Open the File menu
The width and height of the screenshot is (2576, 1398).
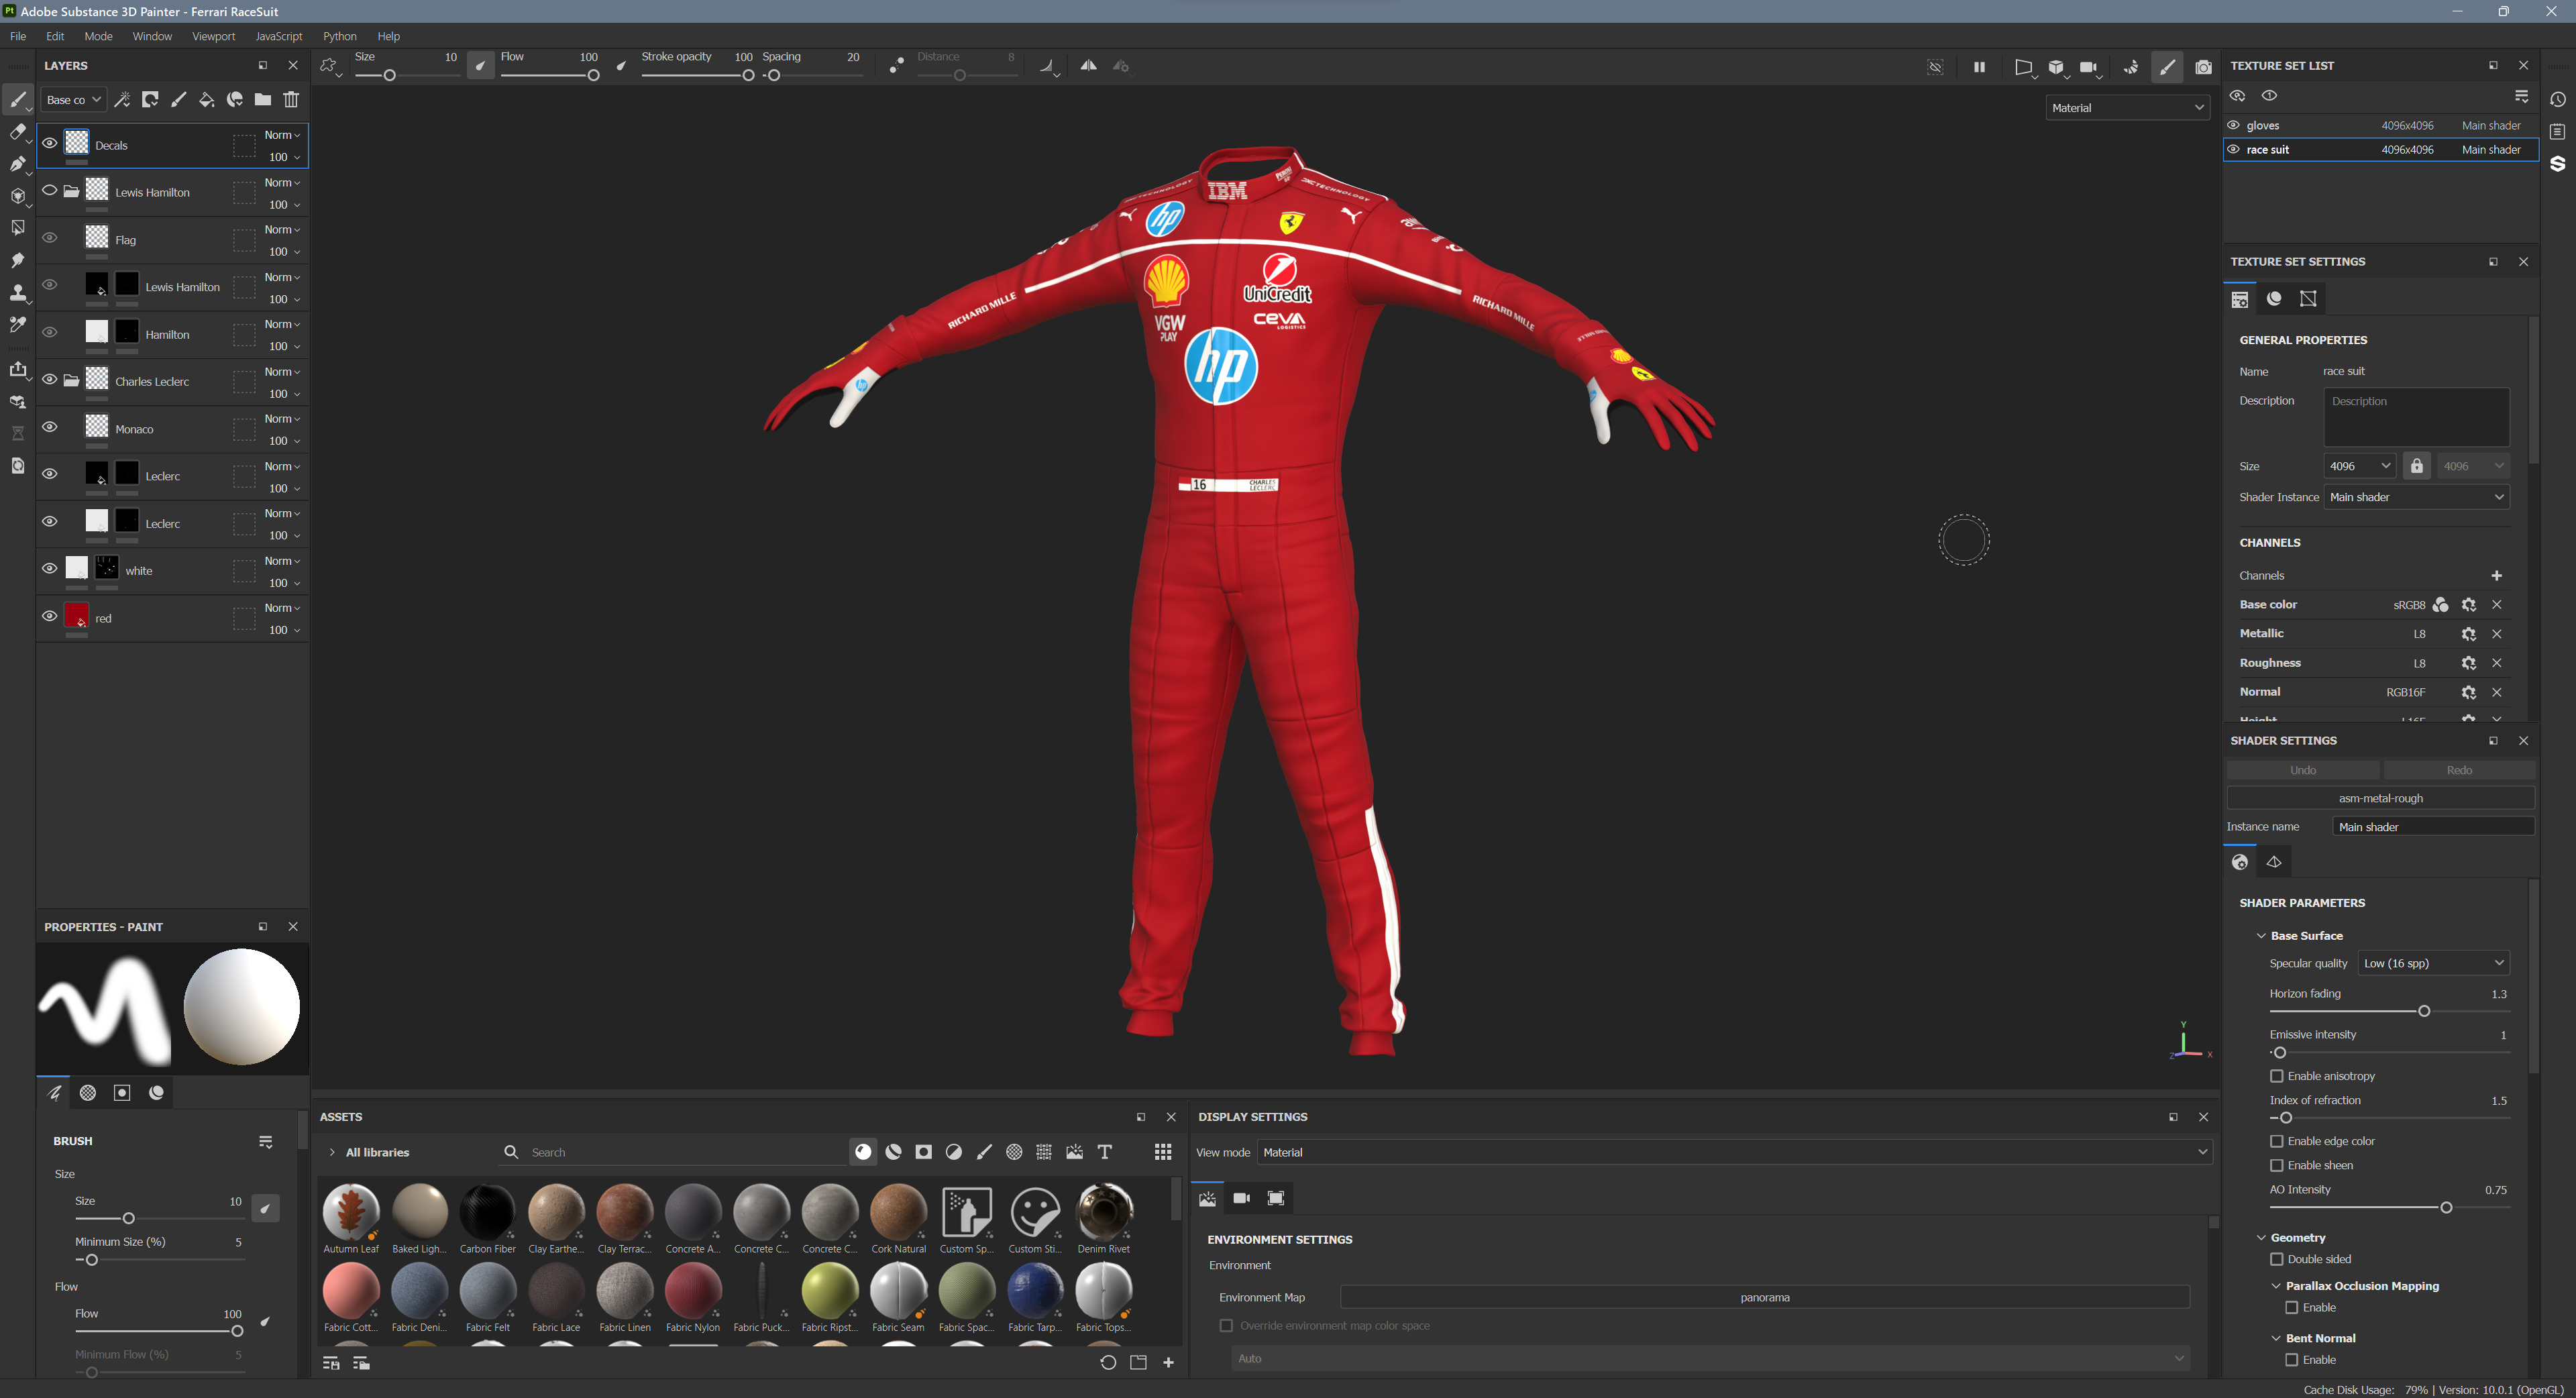coord(18,36)
